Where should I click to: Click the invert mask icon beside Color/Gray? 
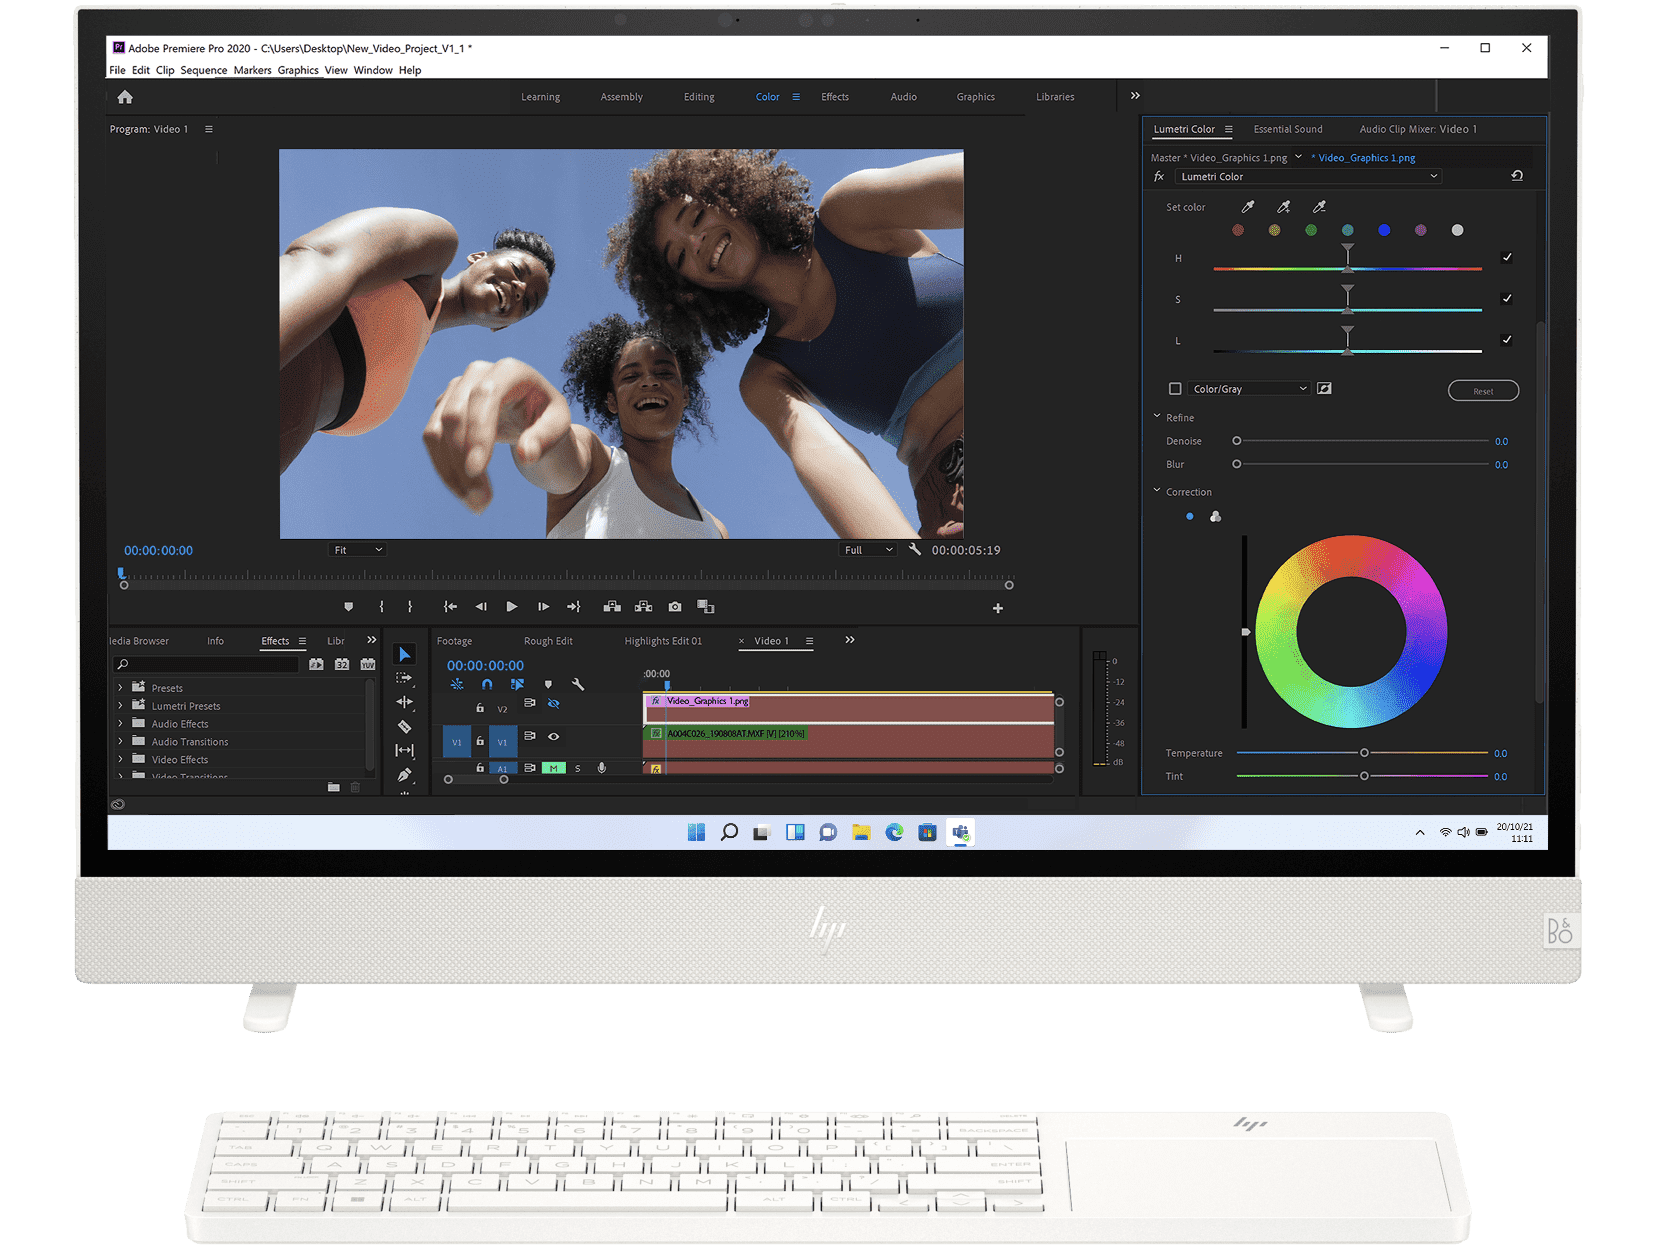tap(1324, 389)
